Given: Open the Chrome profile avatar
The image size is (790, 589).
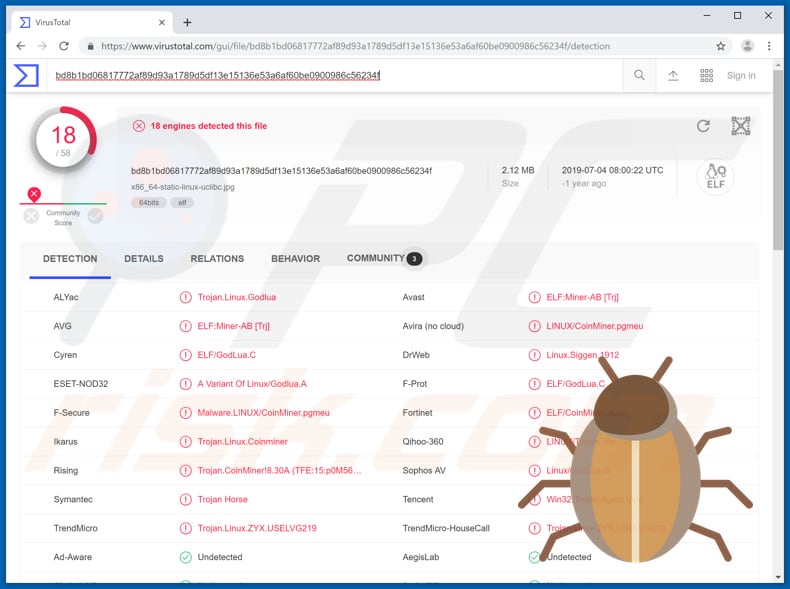Looking at the screenshot, I should (x=748, y=46).
